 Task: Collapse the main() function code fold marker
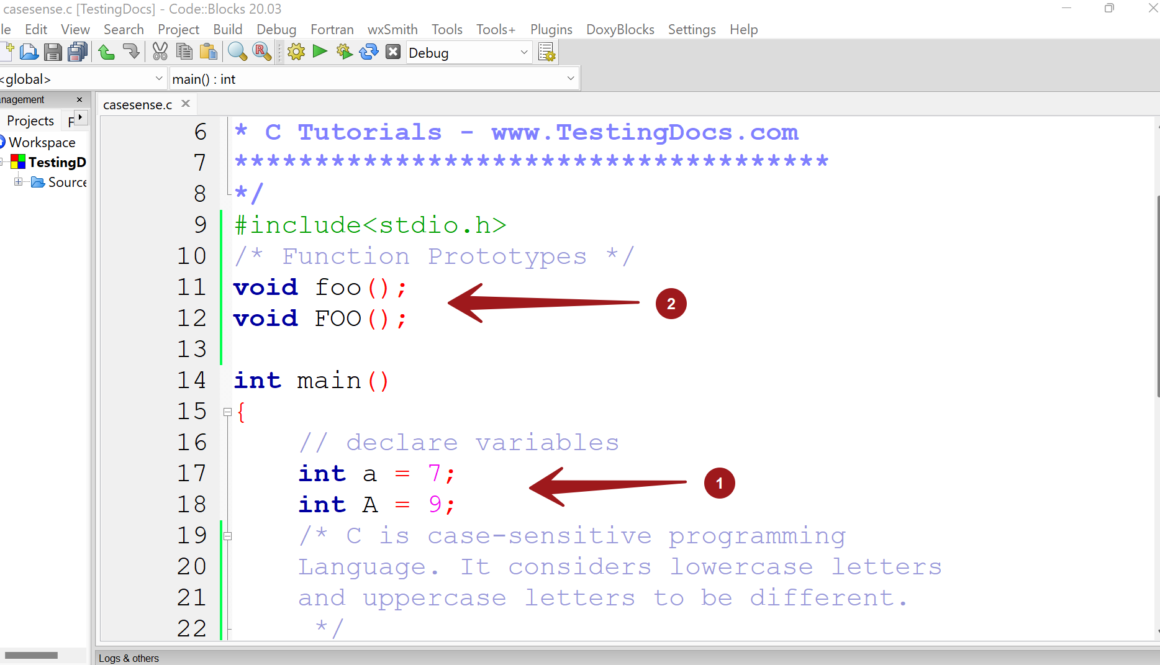228,411
